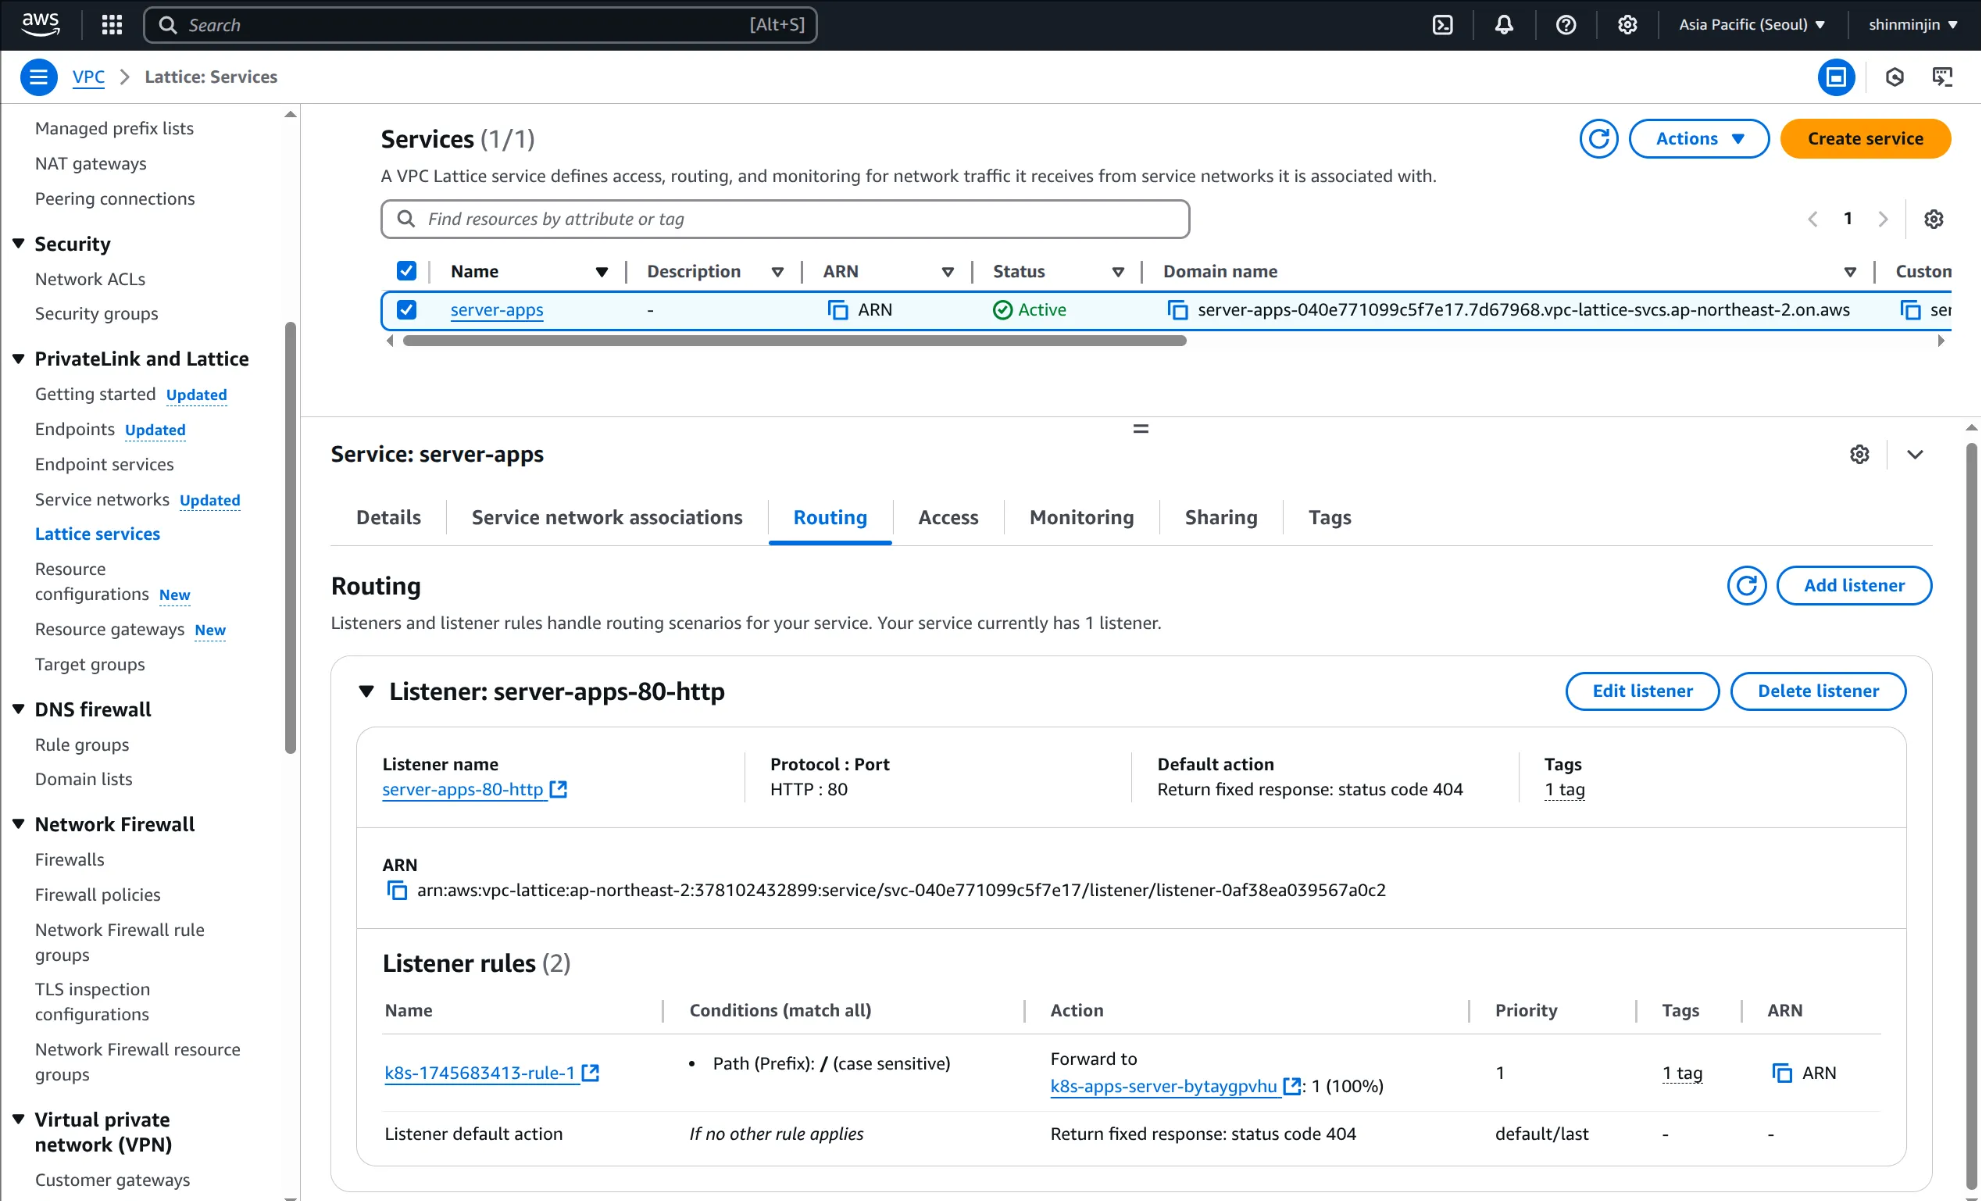Screen dimensions: 1981x1201
Task: Click the sidebar vertical scrollbar
Action: tap(291, 537)
